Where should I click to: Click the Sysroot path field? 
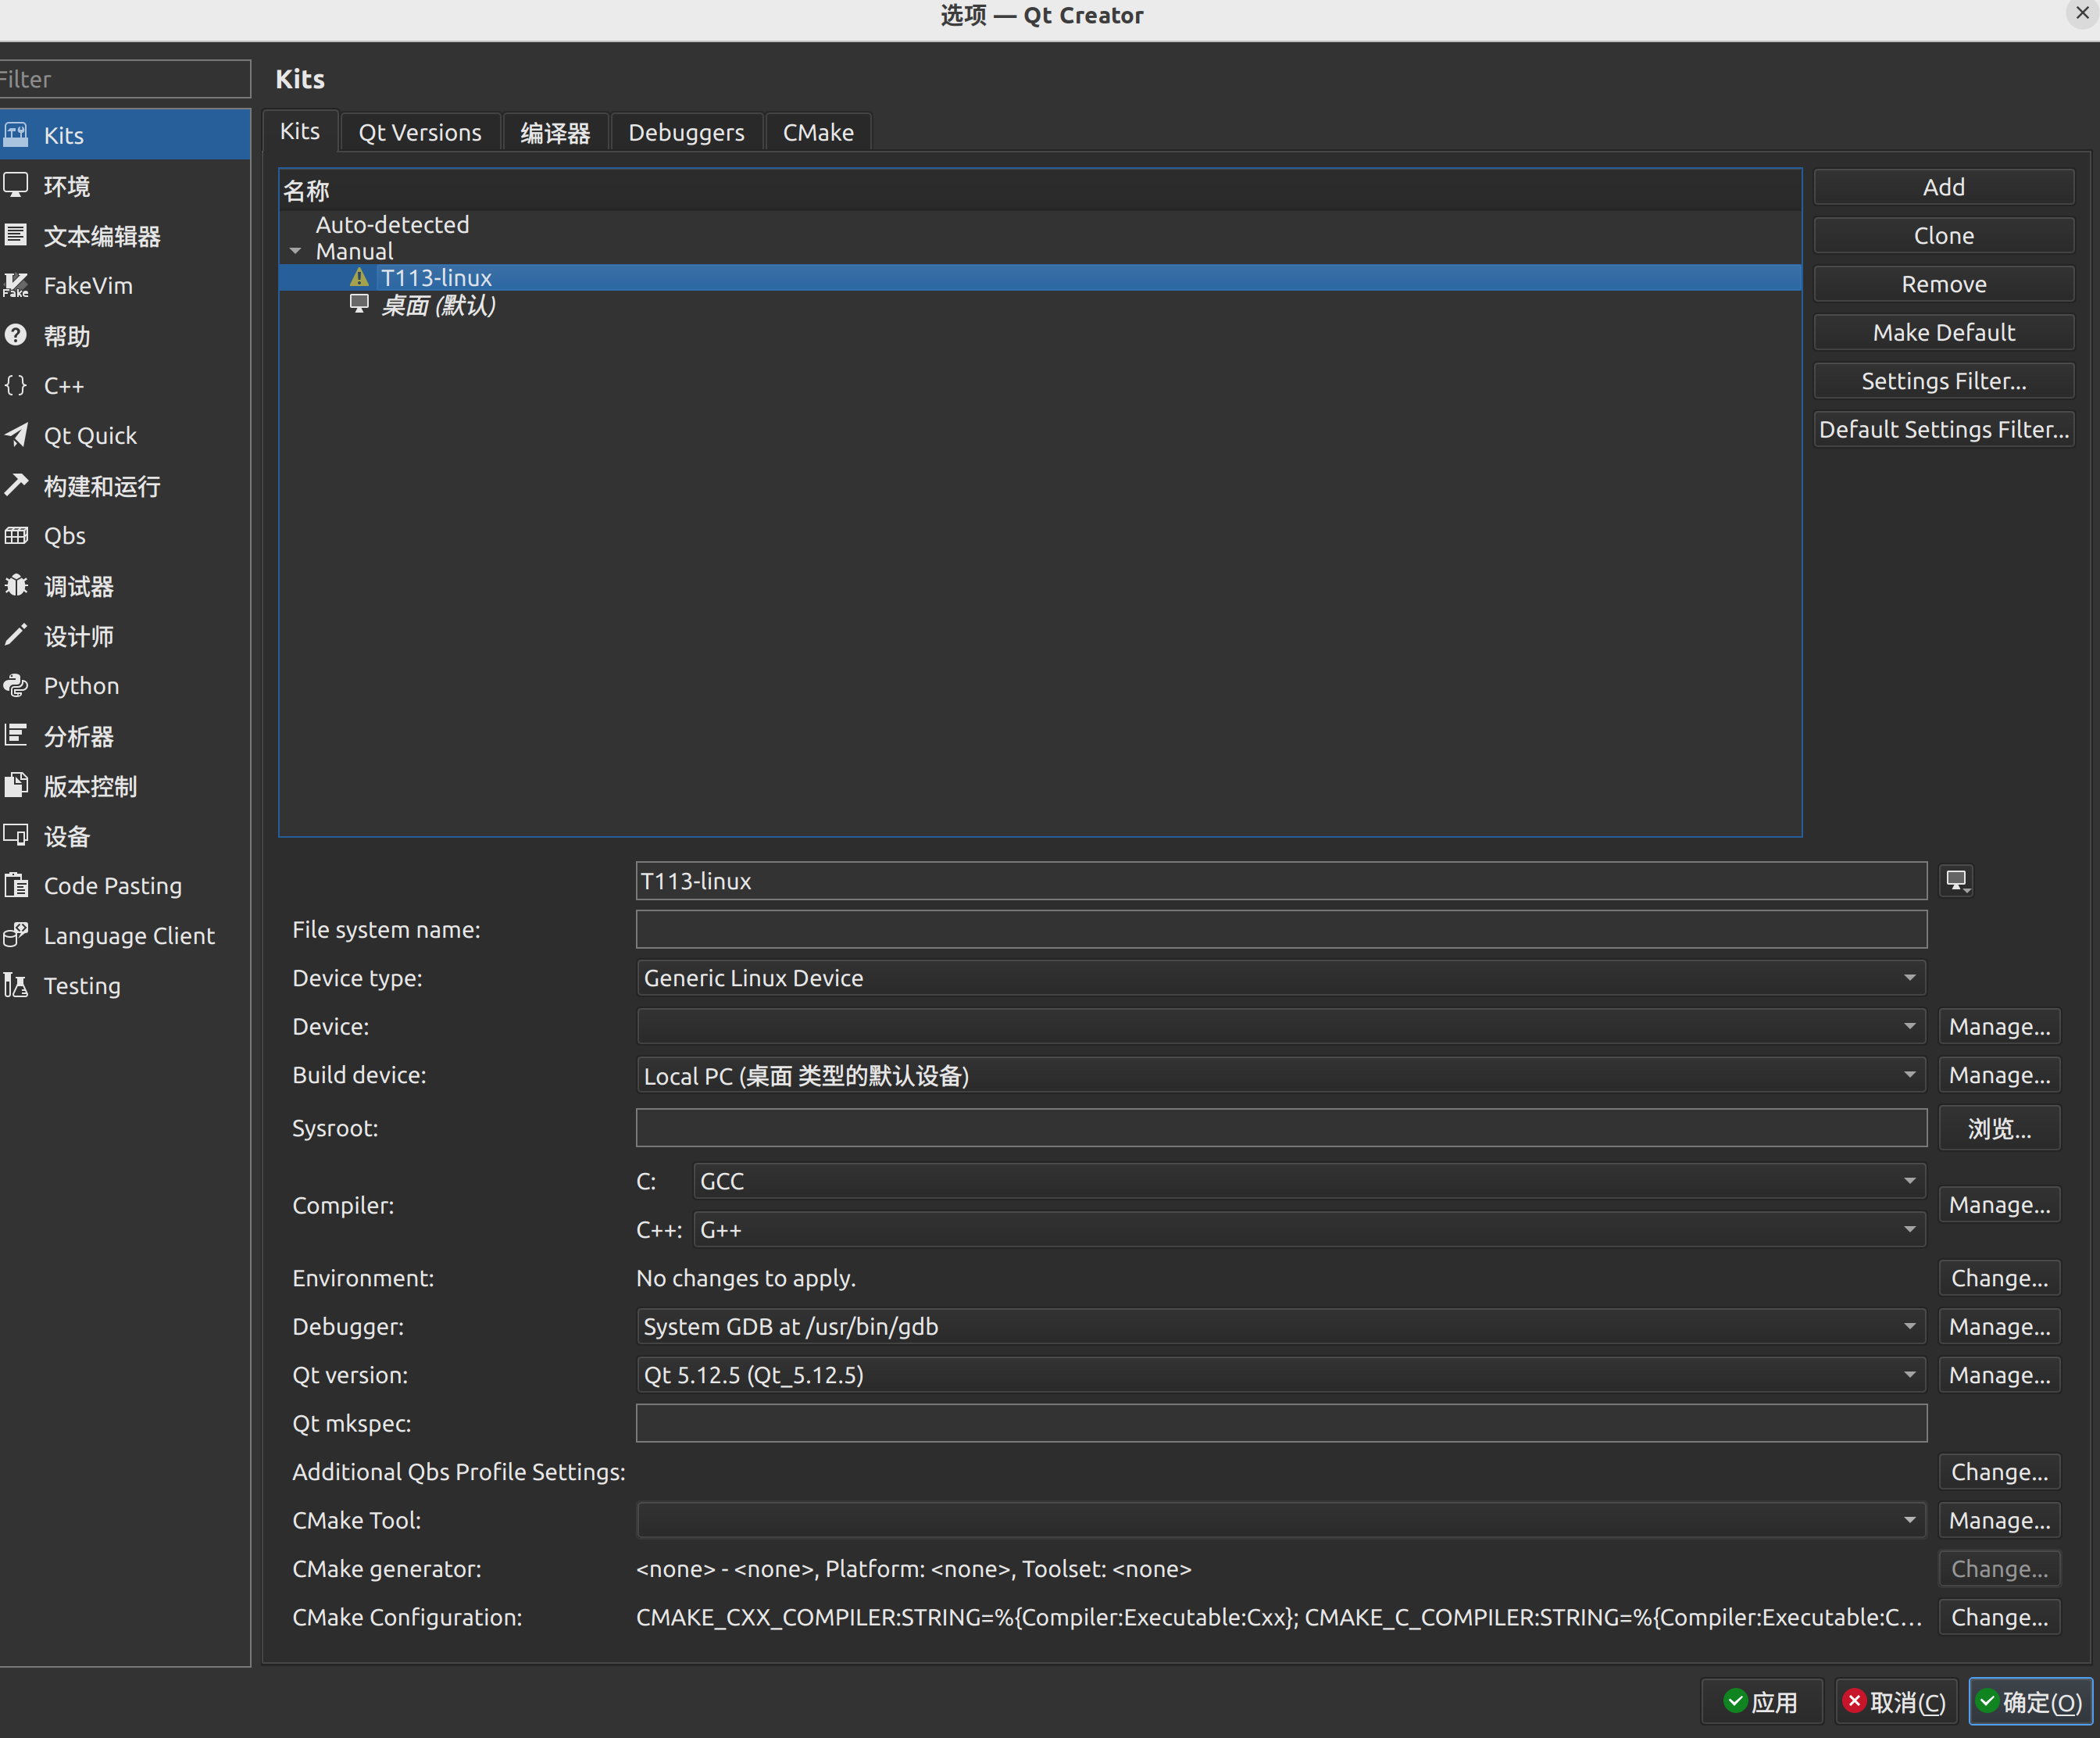(x=1281, y=1128)
